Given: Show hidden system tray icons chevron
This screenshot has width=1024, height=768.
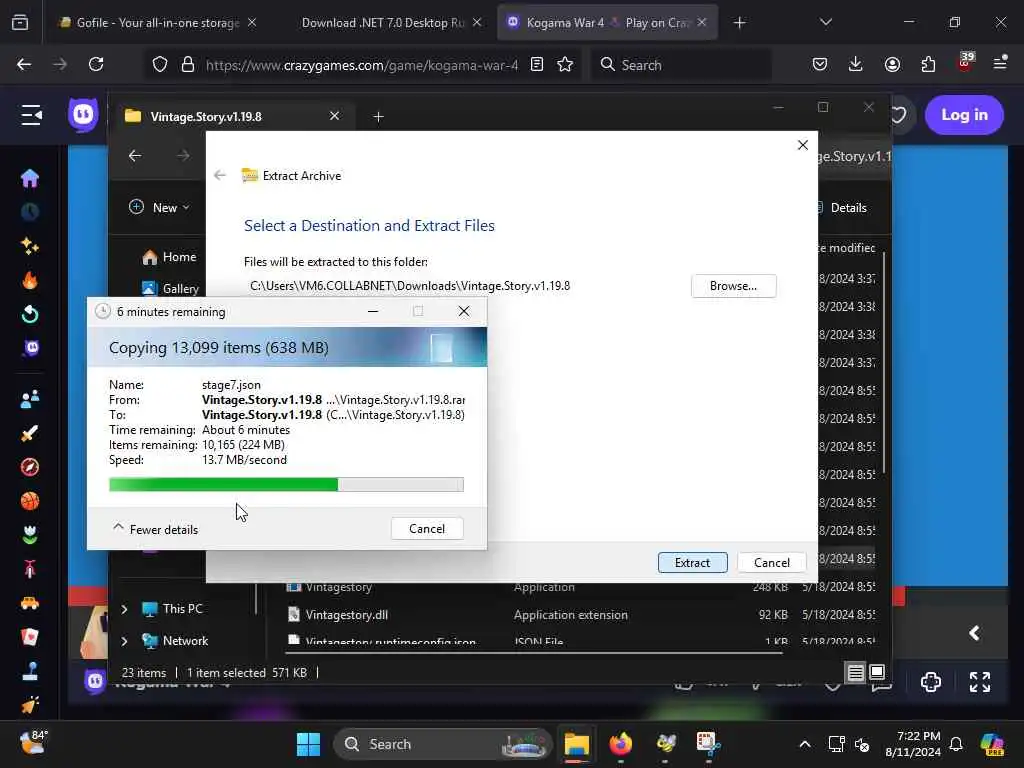Looking at the screenshot, I should [805, 744].
